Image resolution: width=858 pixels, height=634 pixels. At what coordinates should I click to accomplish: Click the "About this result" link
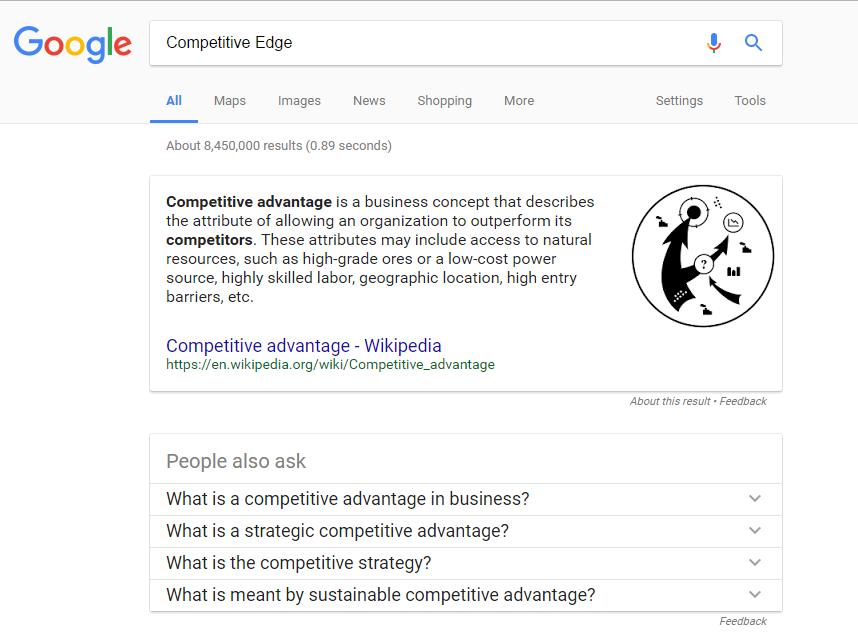coord(670,401)
